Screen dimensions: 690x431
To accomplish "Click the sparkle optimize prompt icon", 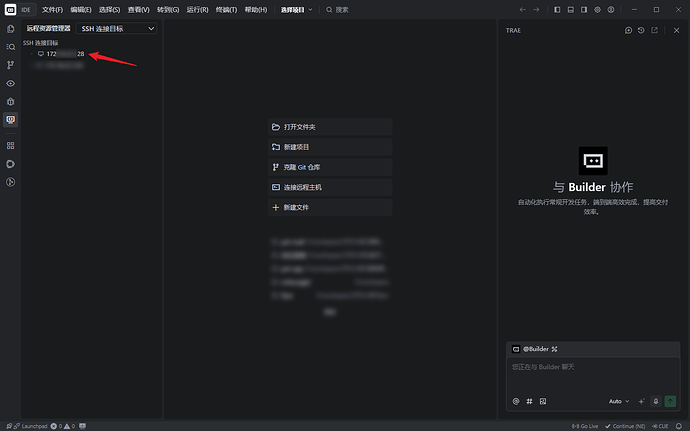I will [x=642, y=401].
